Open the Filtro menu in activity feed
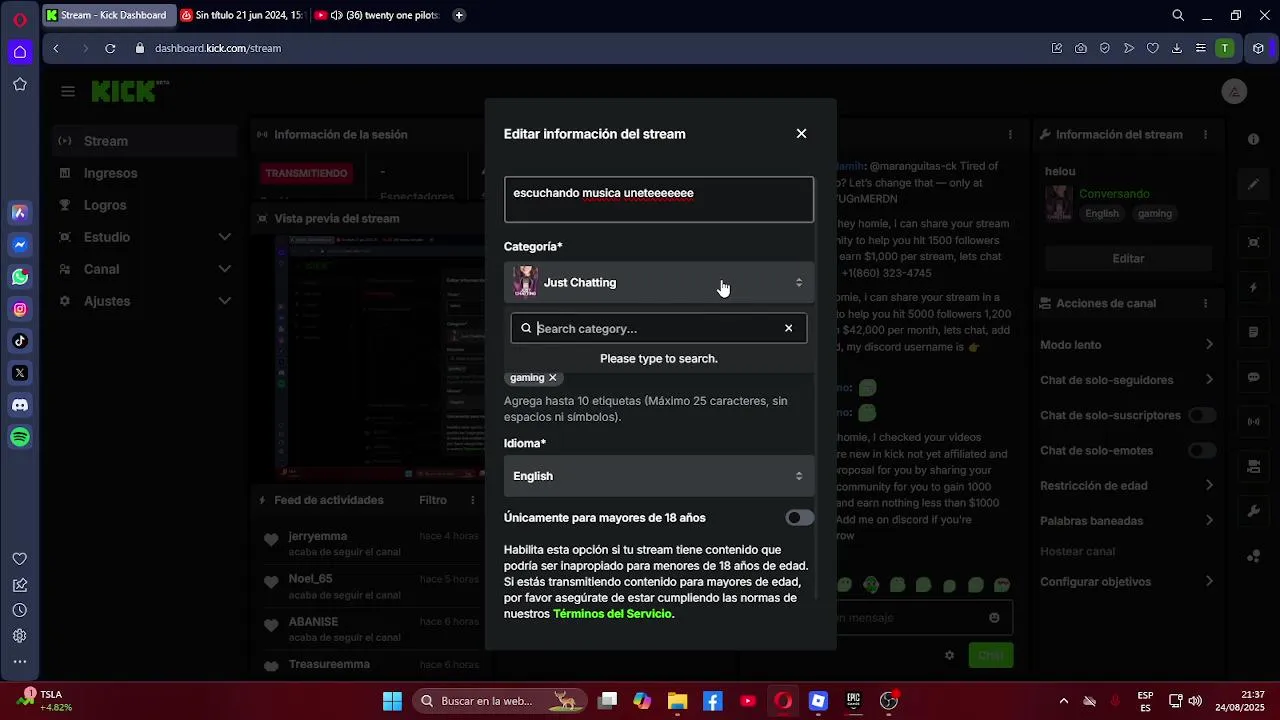The height and width of the screenshot is (720, 1280). click(x=433, y=500)
